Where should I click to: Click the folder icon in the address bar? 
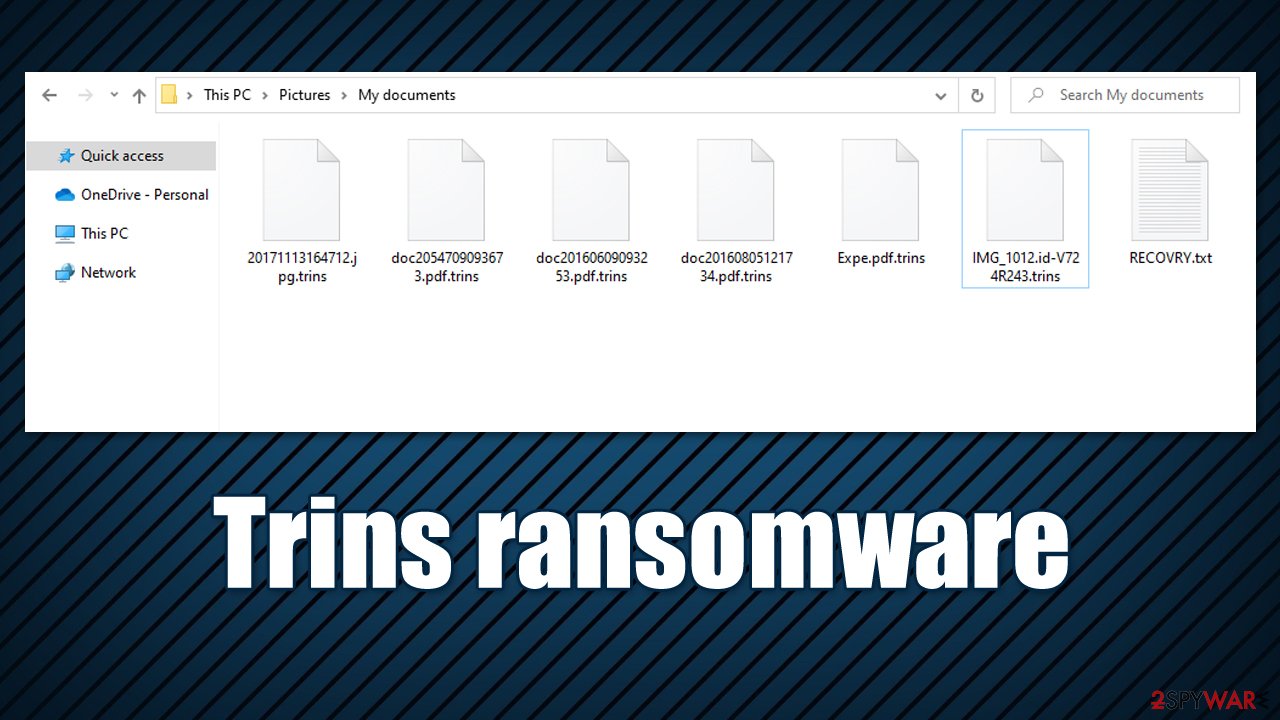tap(169, 94)
